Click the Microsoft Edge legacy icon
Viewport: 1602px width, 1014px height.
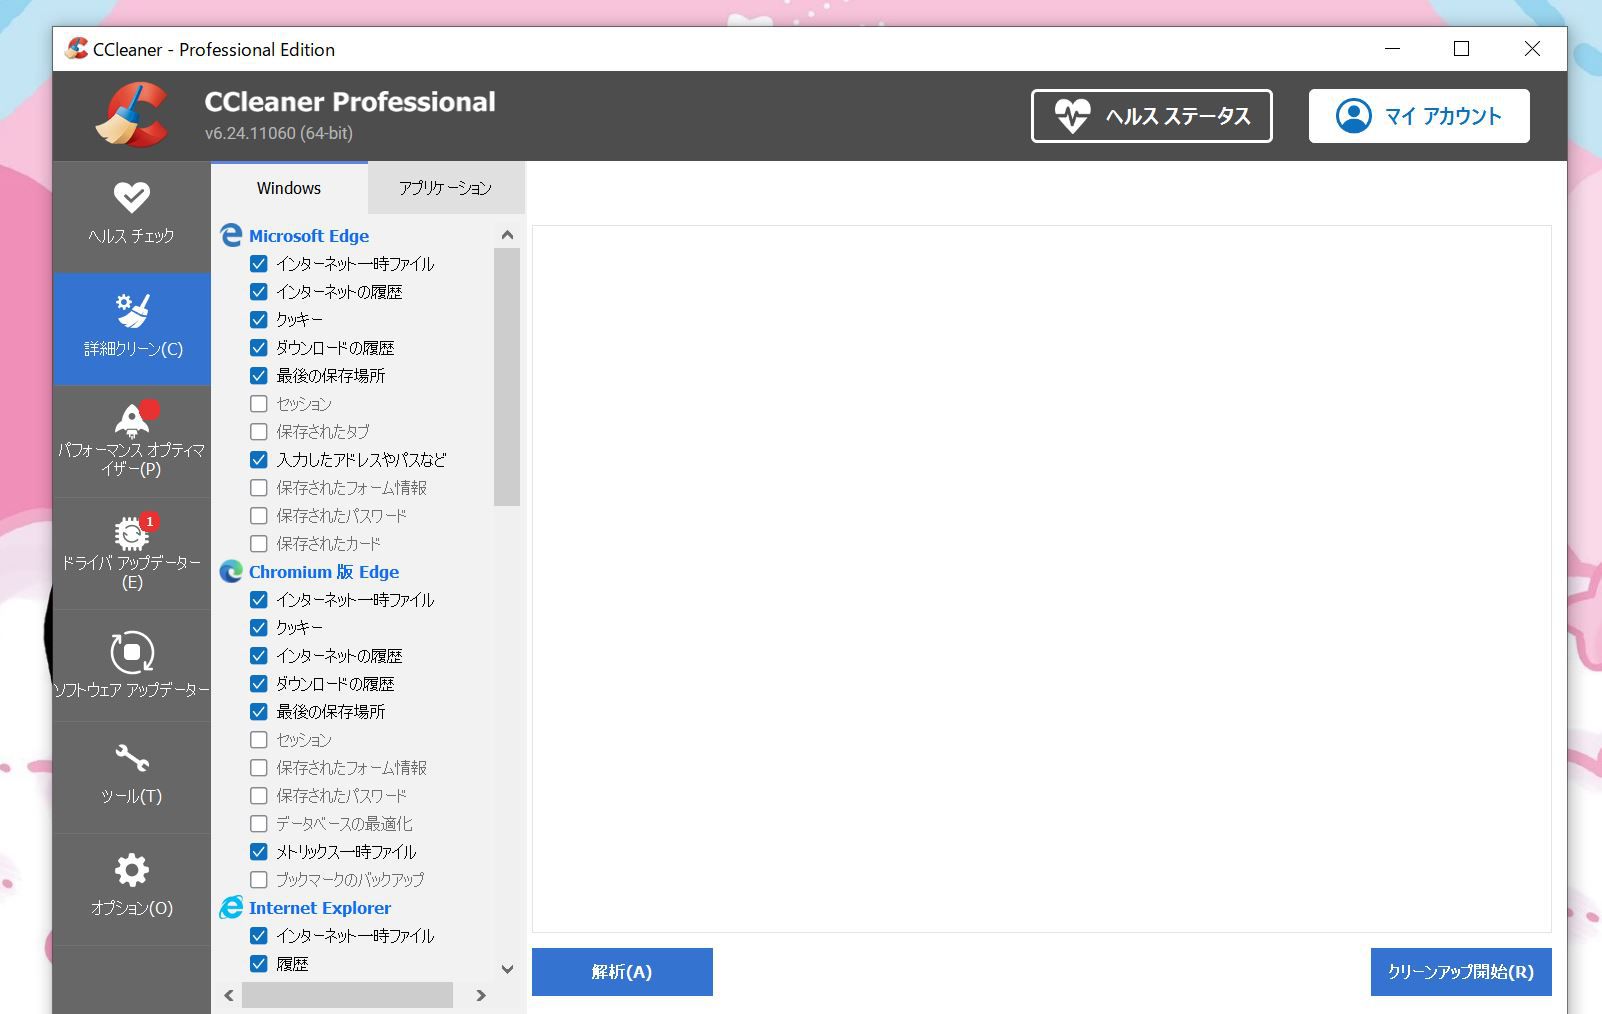click(231, 236)
